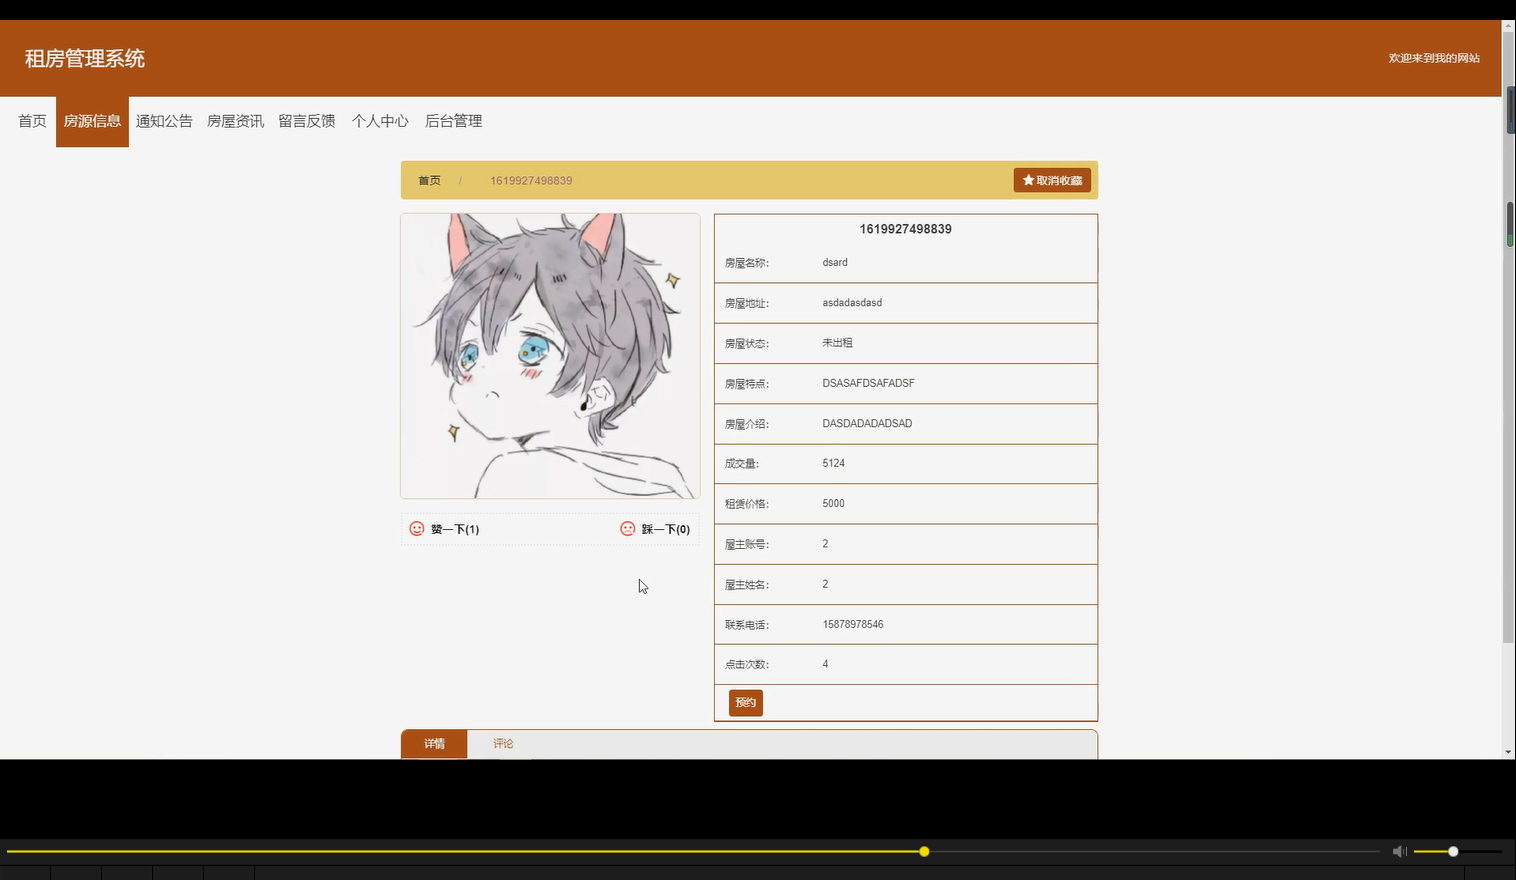Select the 详情 details tab
1516x880 pixels.
coord(434,744)
